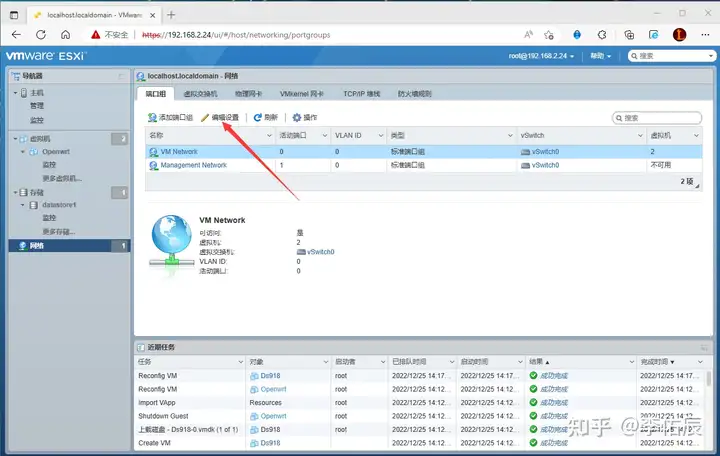The image size is (720, 456).
Task: Open the global search box dropdown arrow
Action: tap(711, 56)
